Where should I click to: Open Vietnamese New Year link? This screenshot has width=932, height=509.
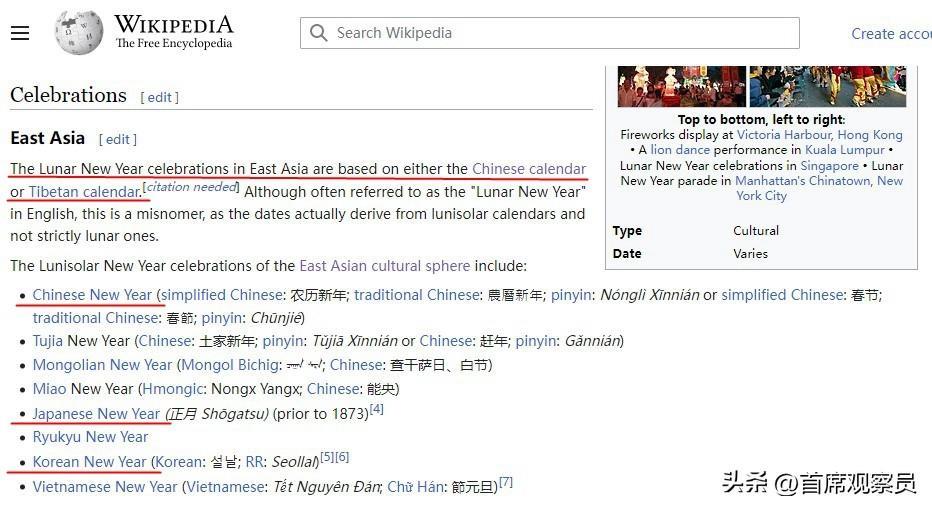pyautogui.click(x=105, y=487)
